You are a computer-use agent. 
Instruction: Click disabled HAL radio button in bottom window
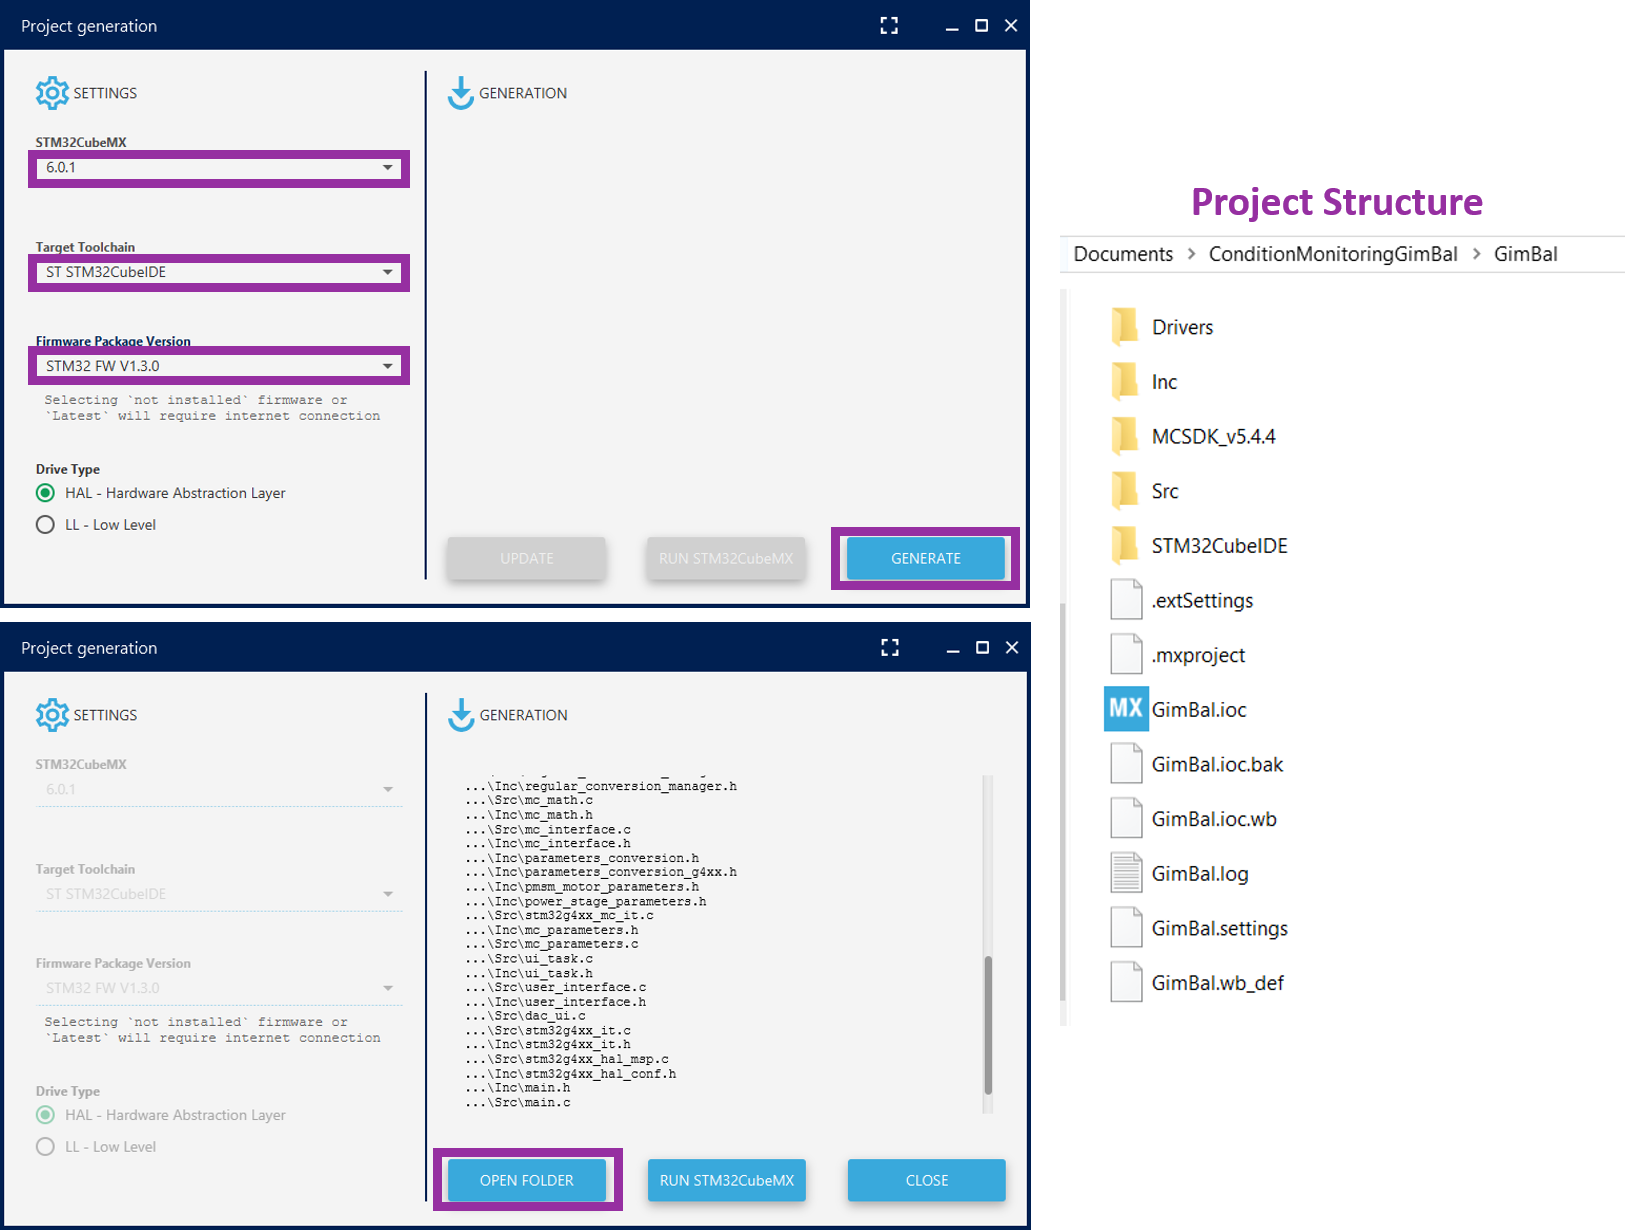(45, 1115)
